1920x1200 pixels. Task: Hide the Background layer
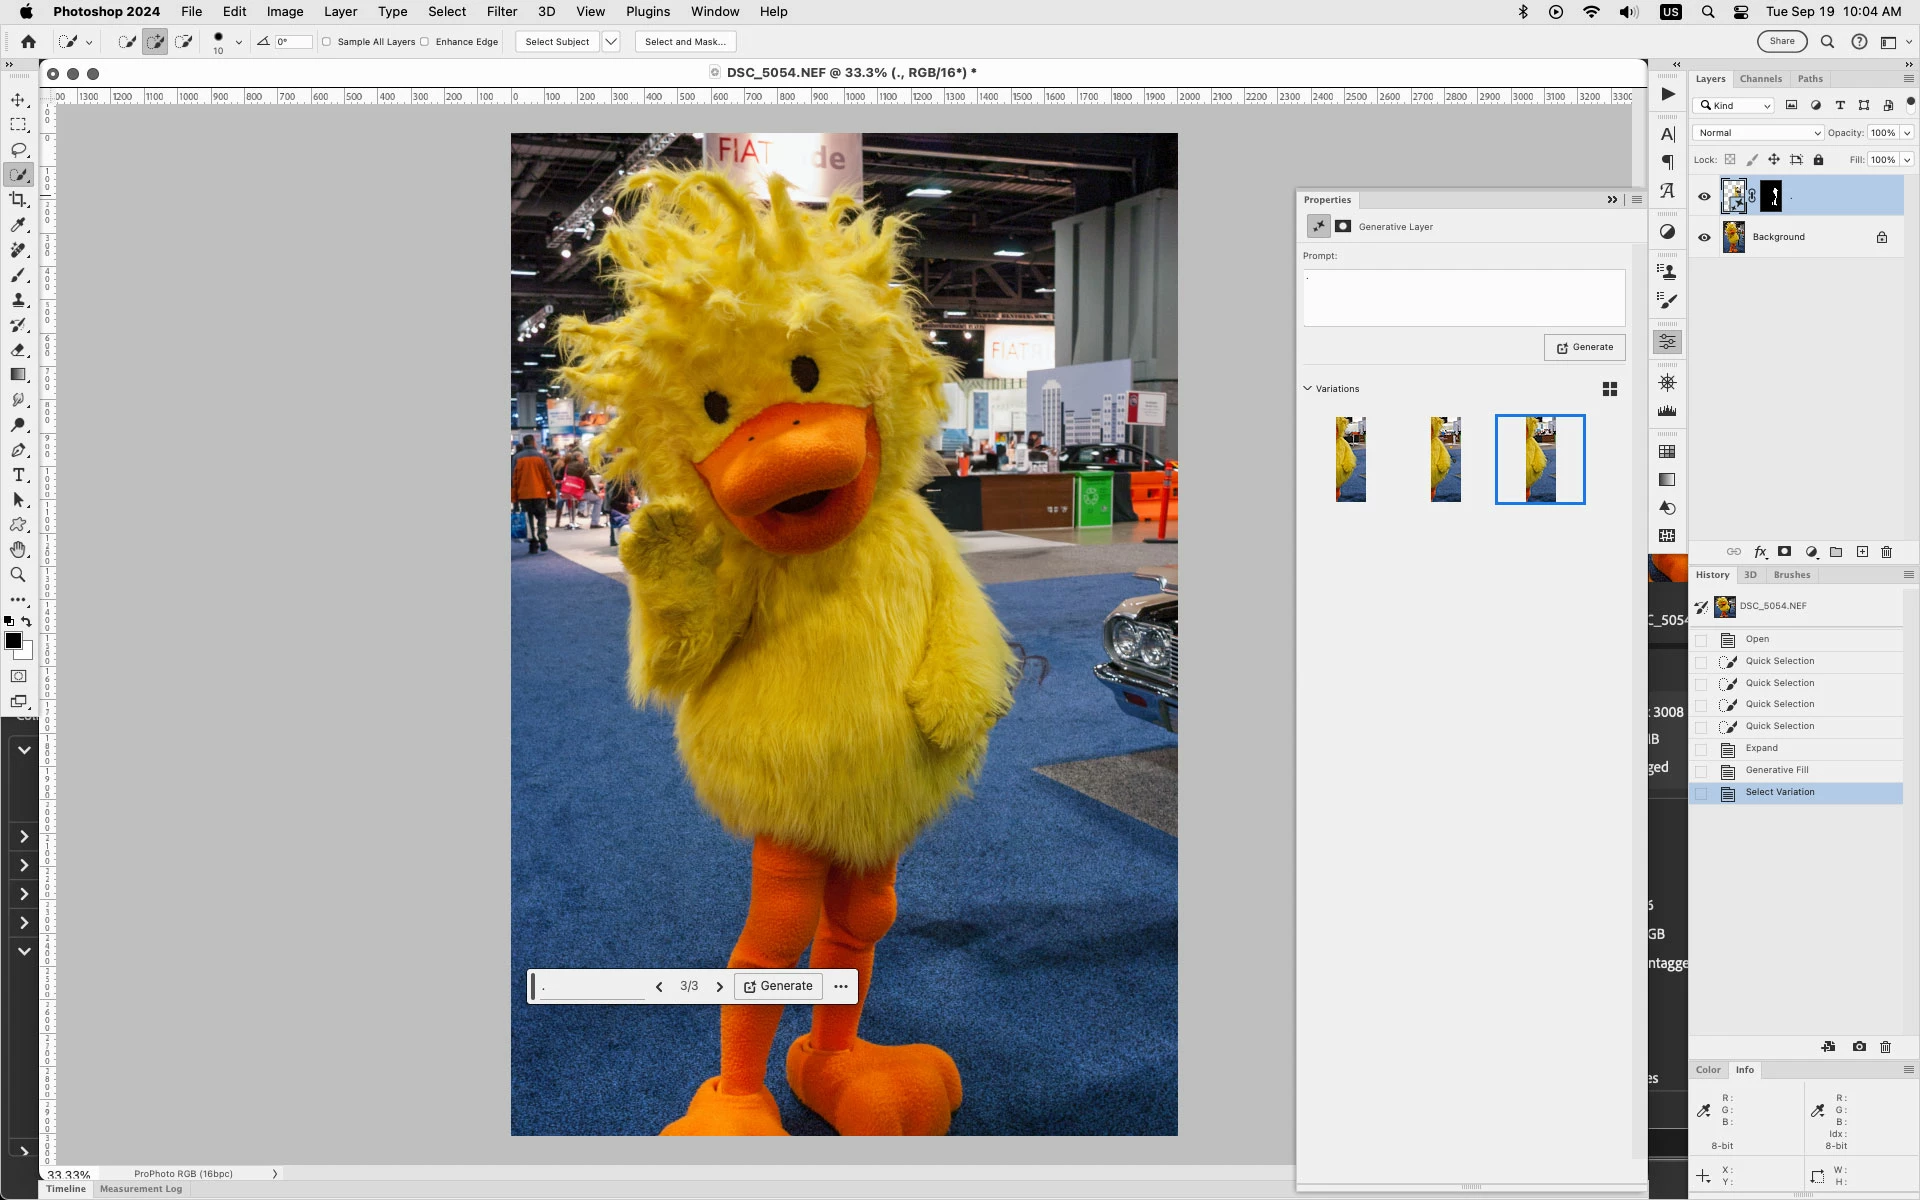point(1704,237)
